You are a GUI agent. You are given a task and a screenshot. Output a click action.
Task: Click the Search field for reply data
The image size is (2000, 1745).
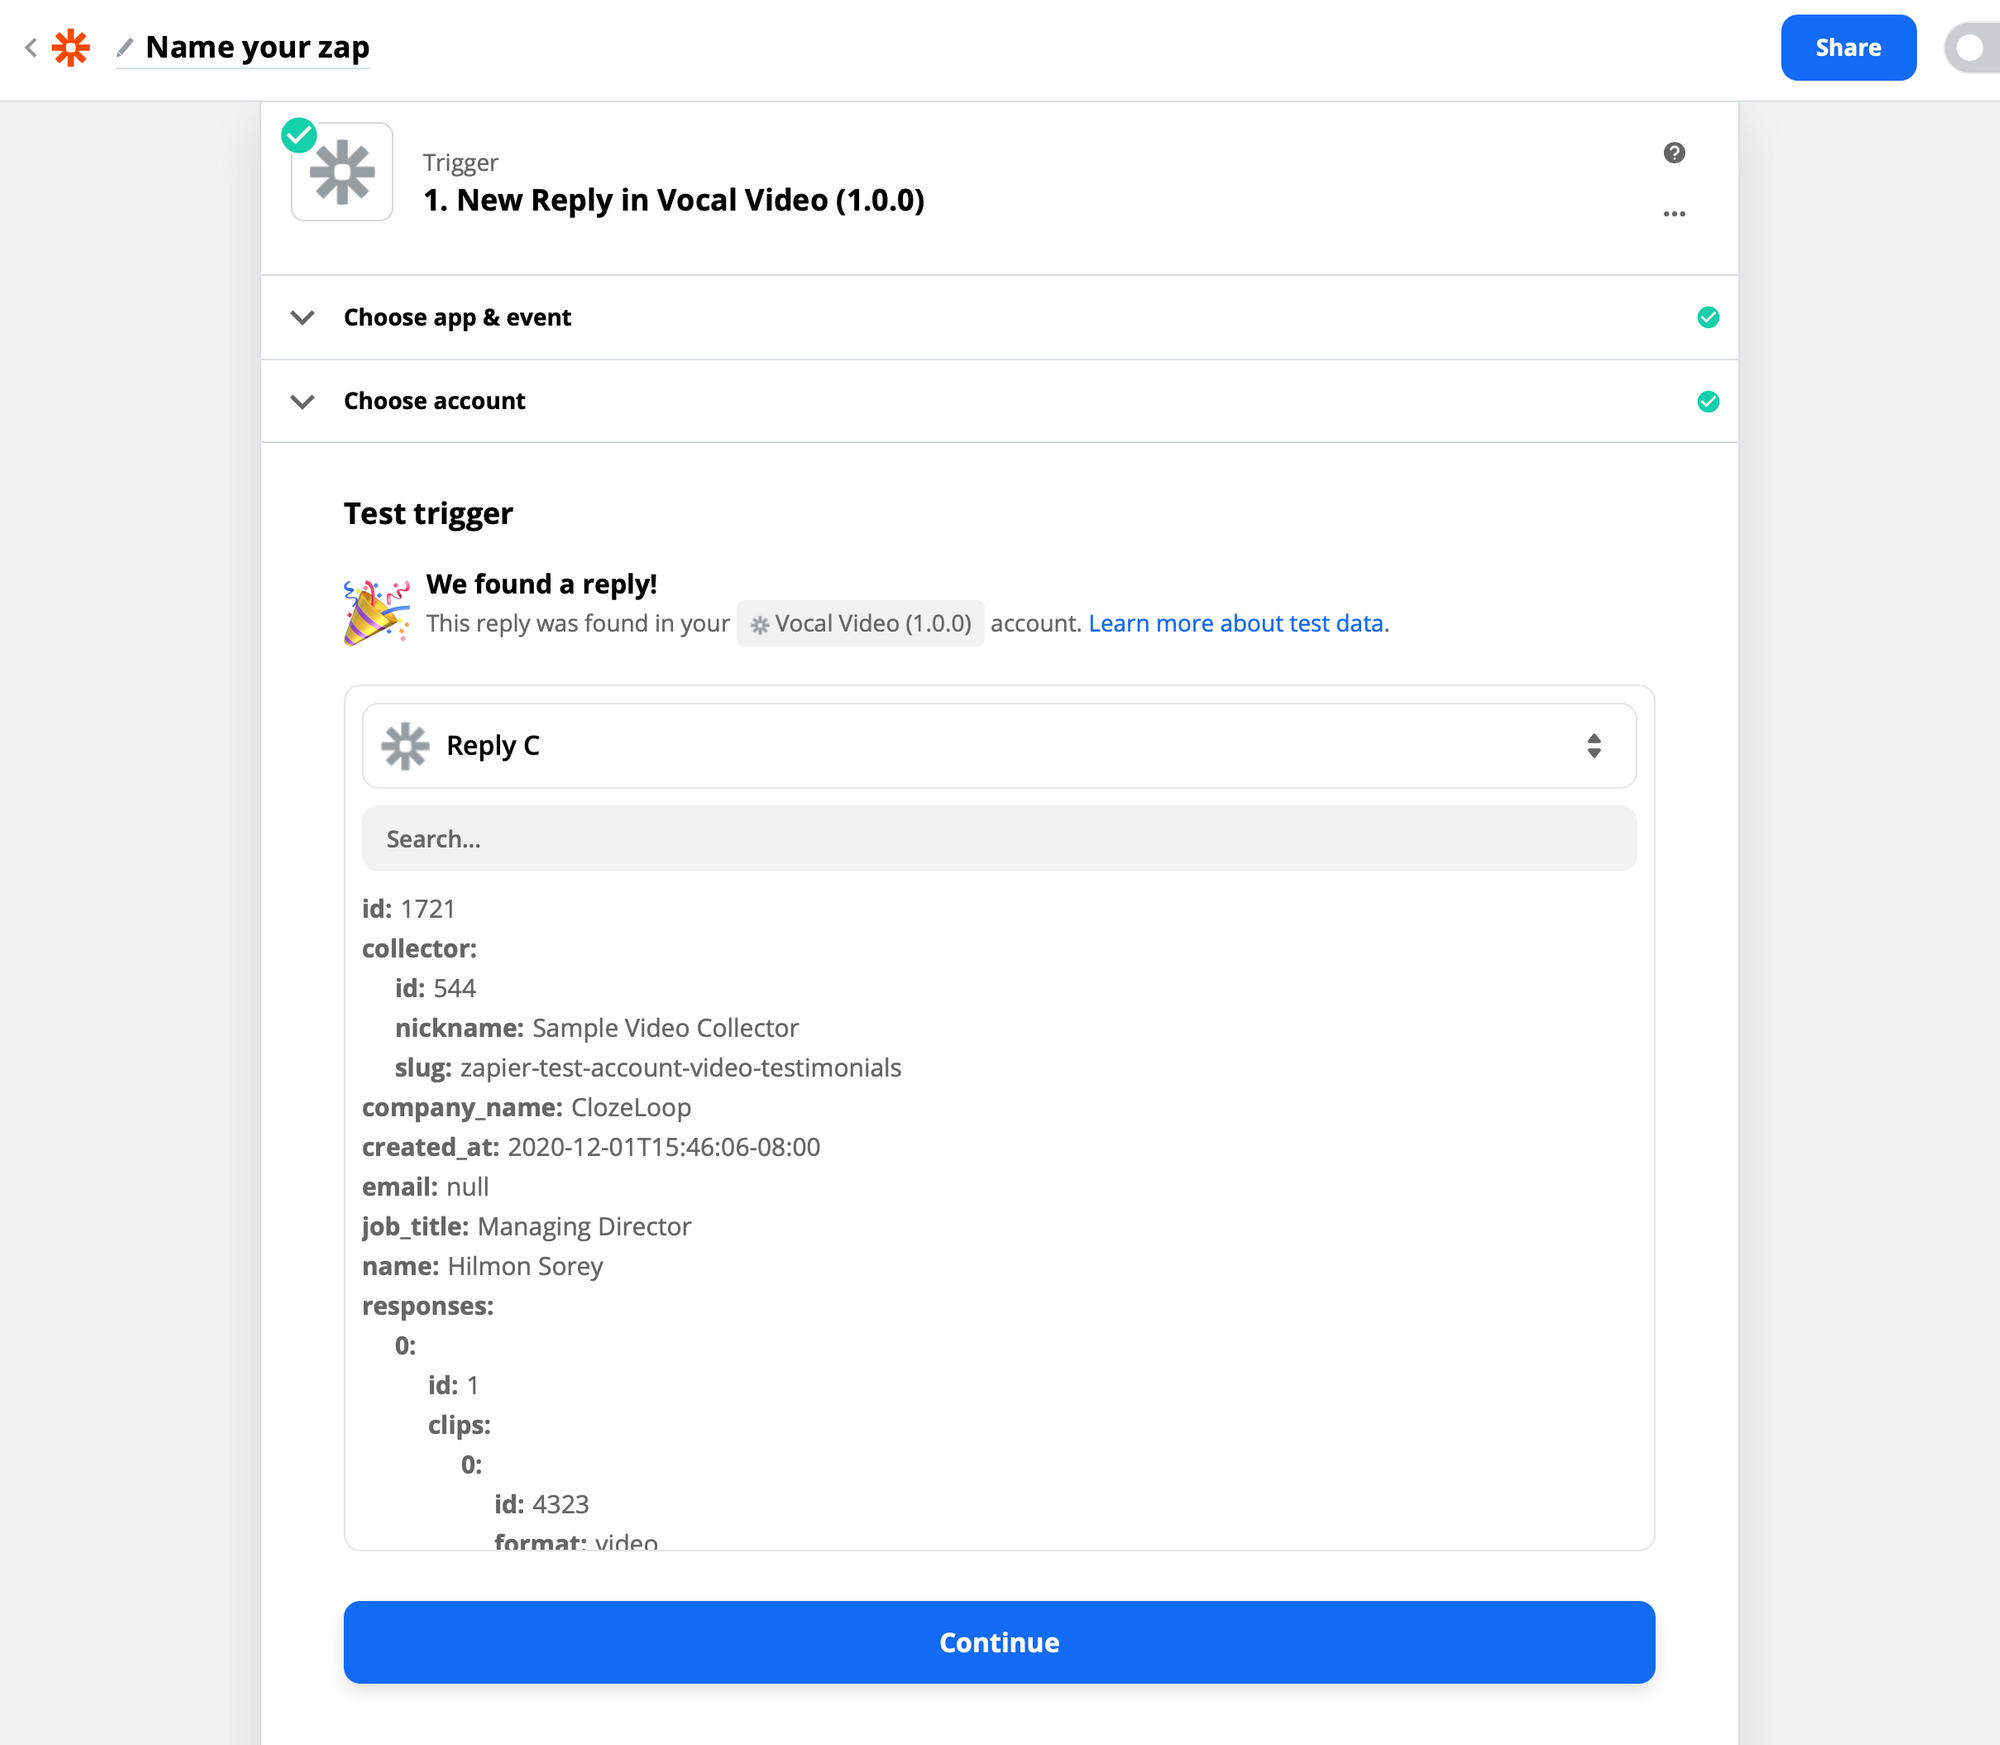coord(998,838)
